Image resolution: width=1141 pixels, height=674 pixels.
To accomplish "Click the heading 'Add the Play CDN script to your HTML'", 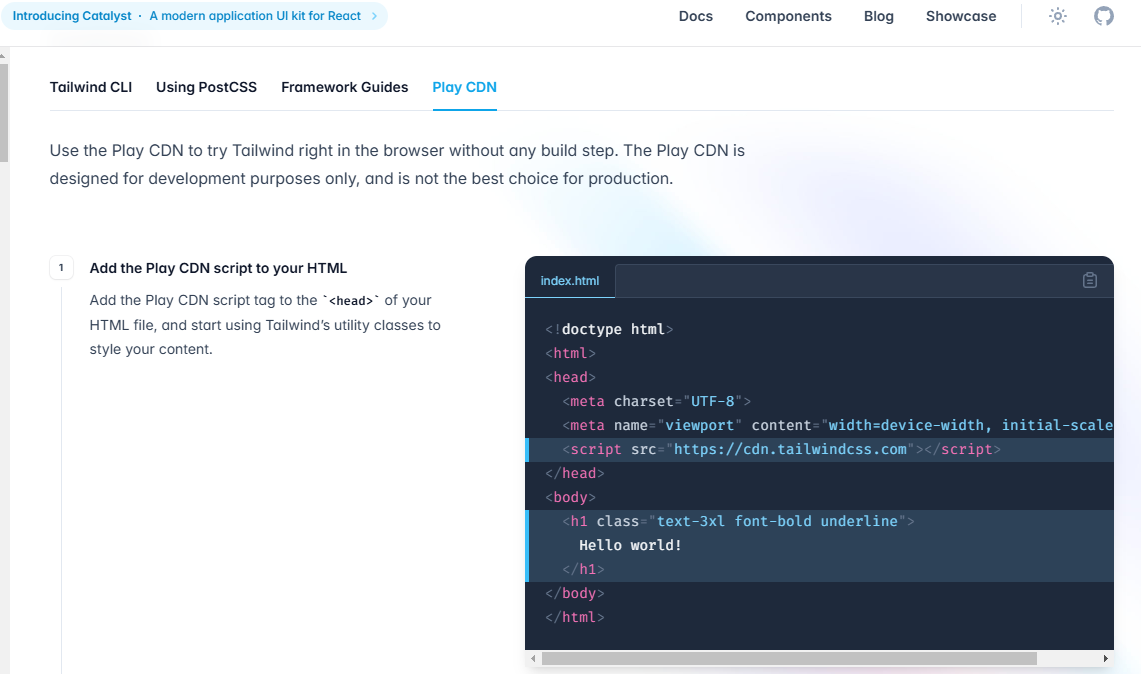I will (218, 268).
